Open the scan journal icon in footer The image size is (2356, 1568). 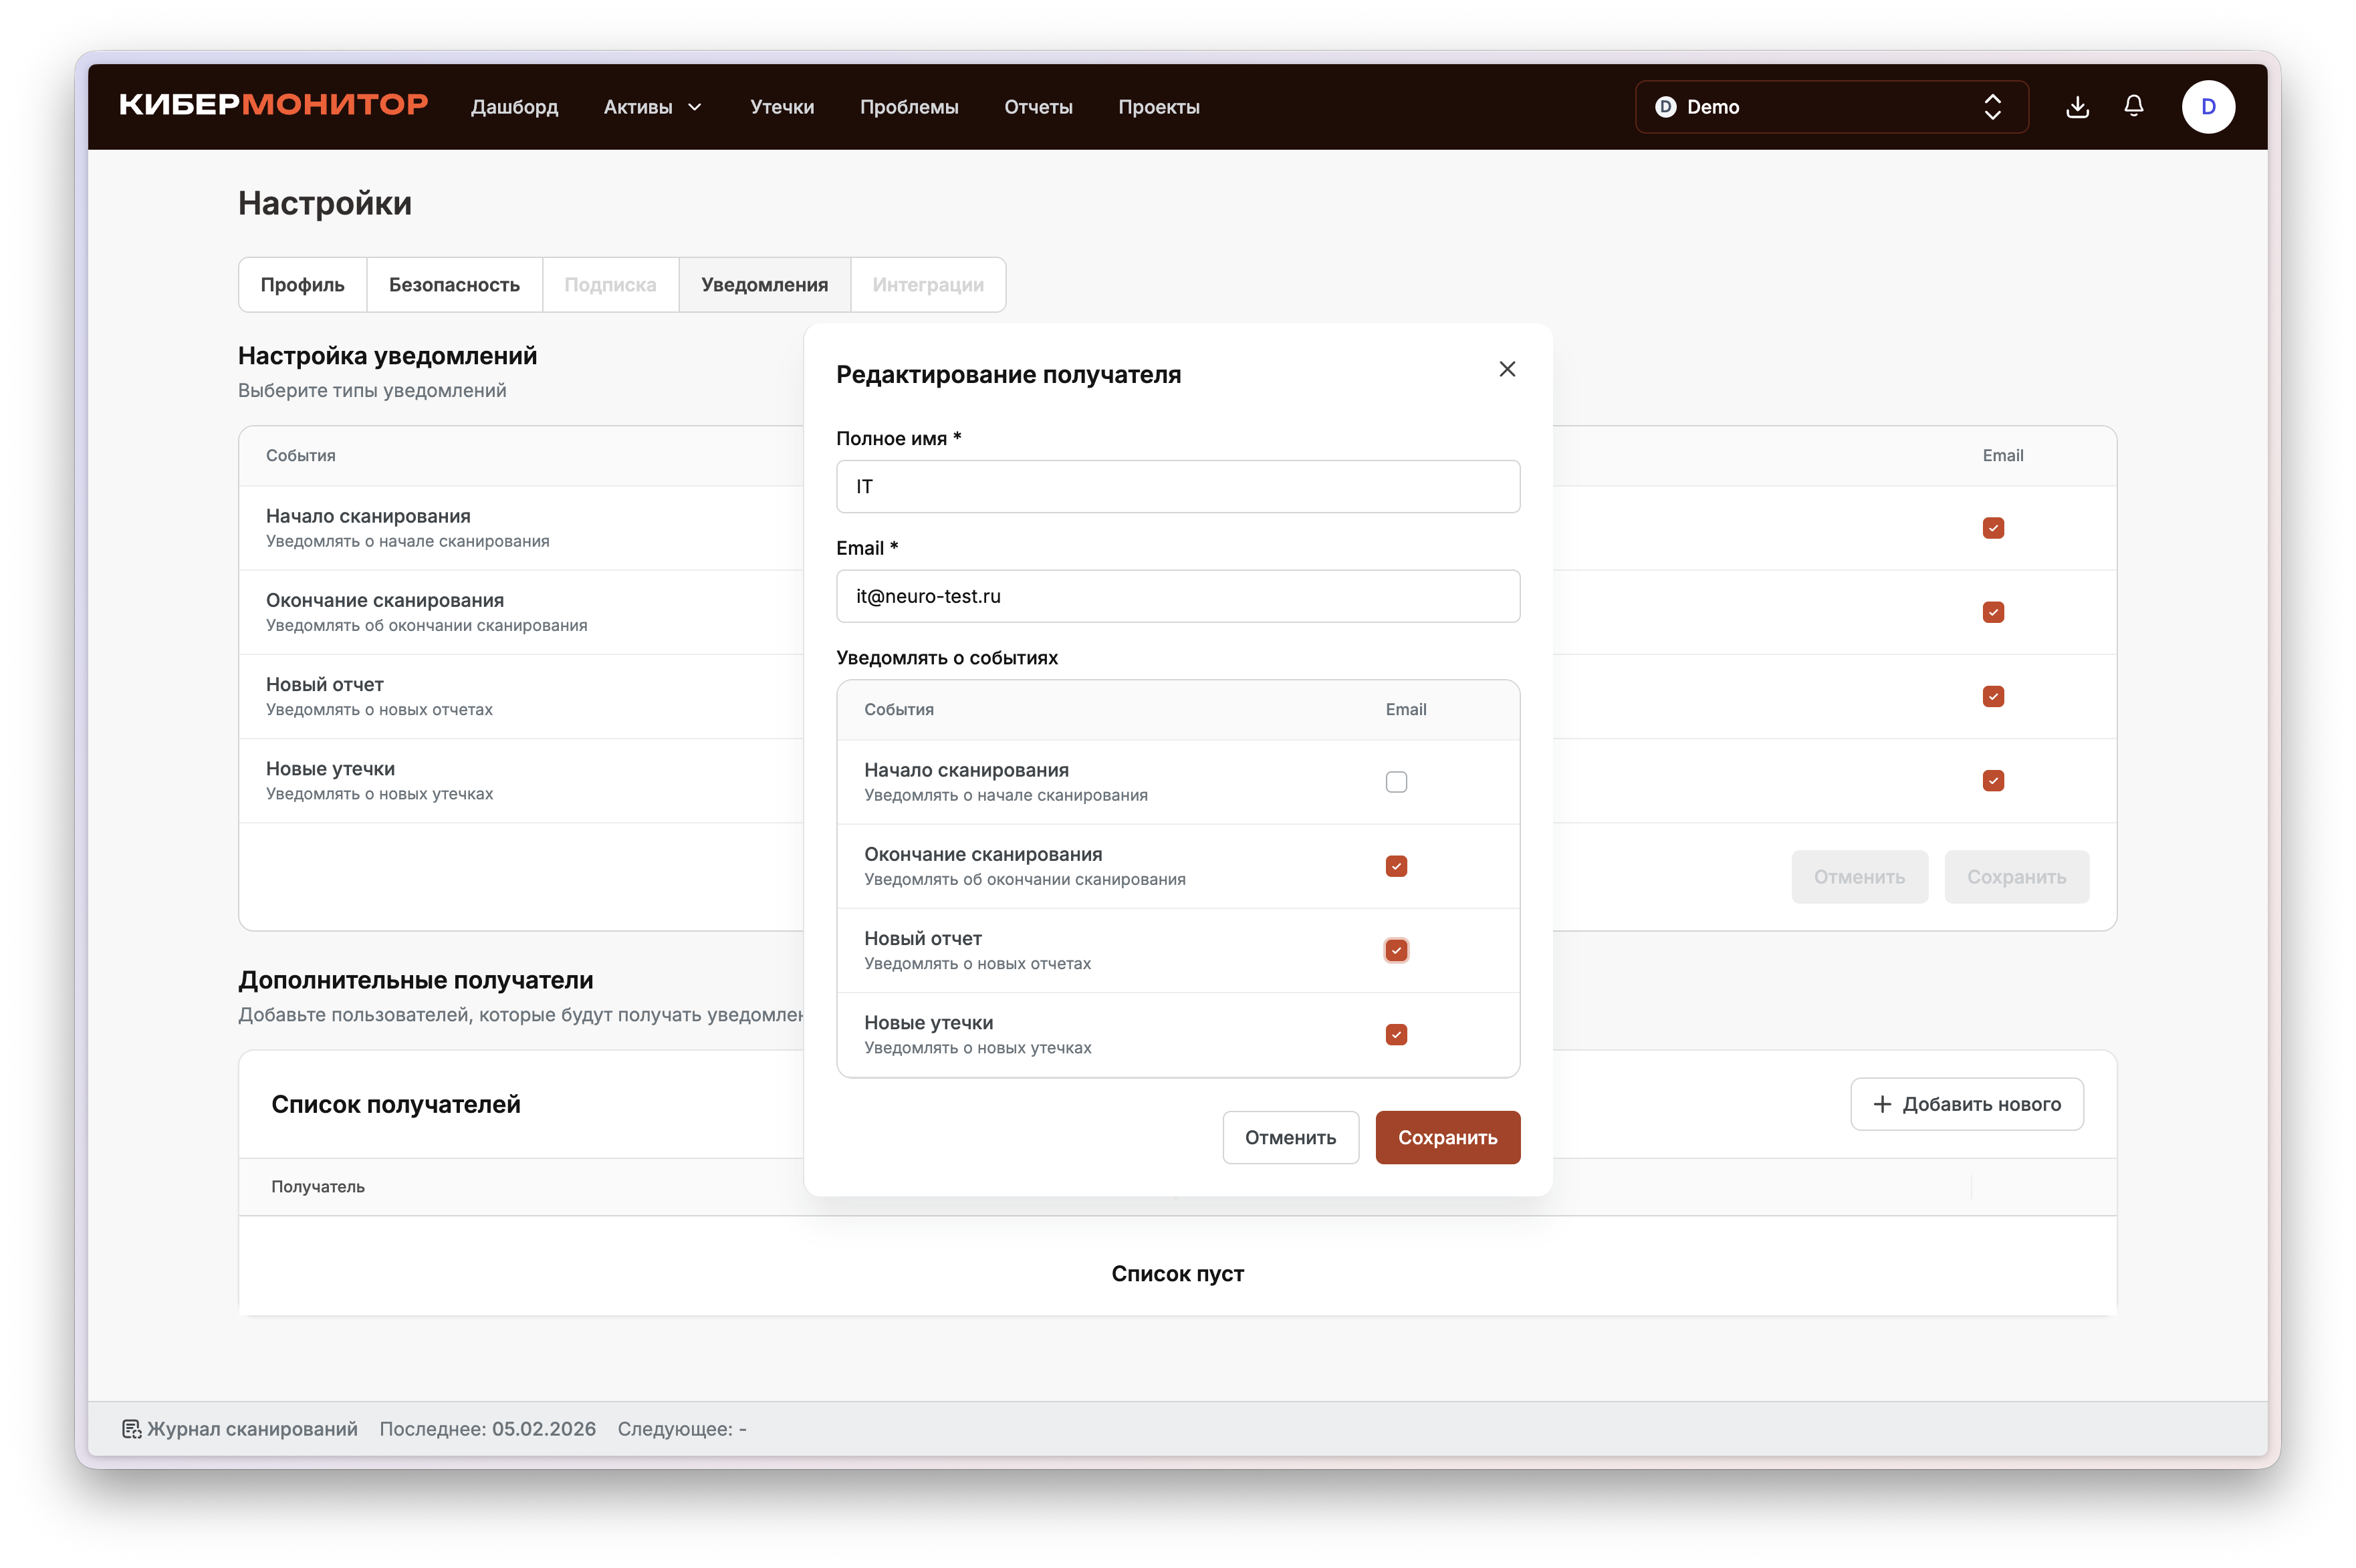(x=131, y=1429)
